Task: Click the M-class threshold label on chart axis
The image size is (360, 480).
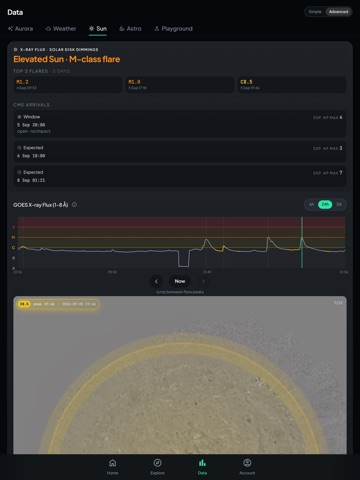Action: click(x=14, y=237)
